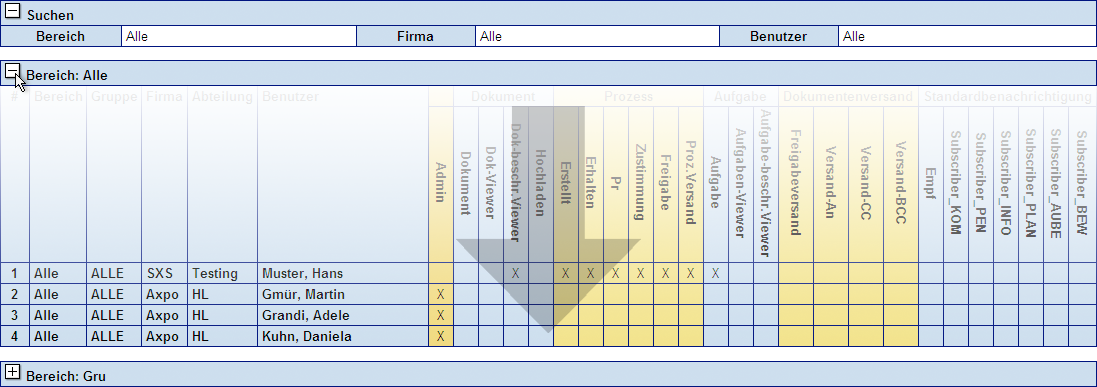Image resolution: width=1097 pixels, height=387 pixels.
Task: Click the Freigabeversand column header
Action: coord(795,183)
